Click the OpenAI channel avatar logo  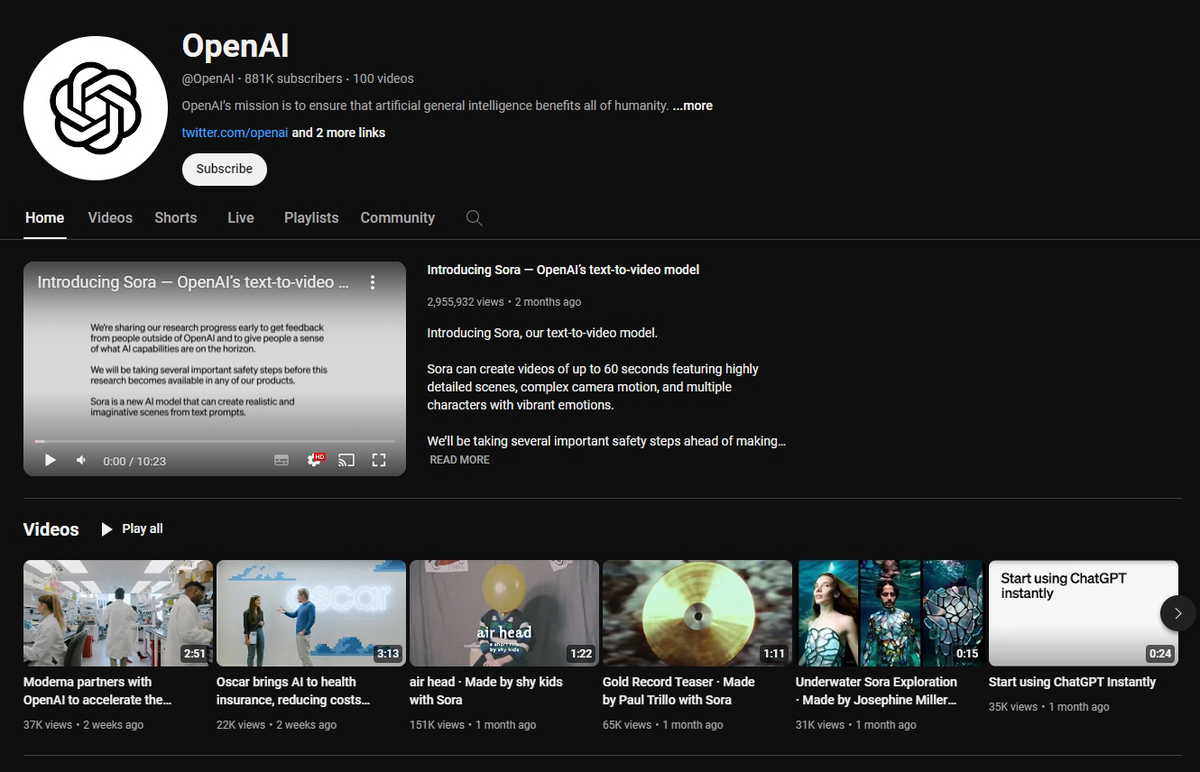[95, 108]
